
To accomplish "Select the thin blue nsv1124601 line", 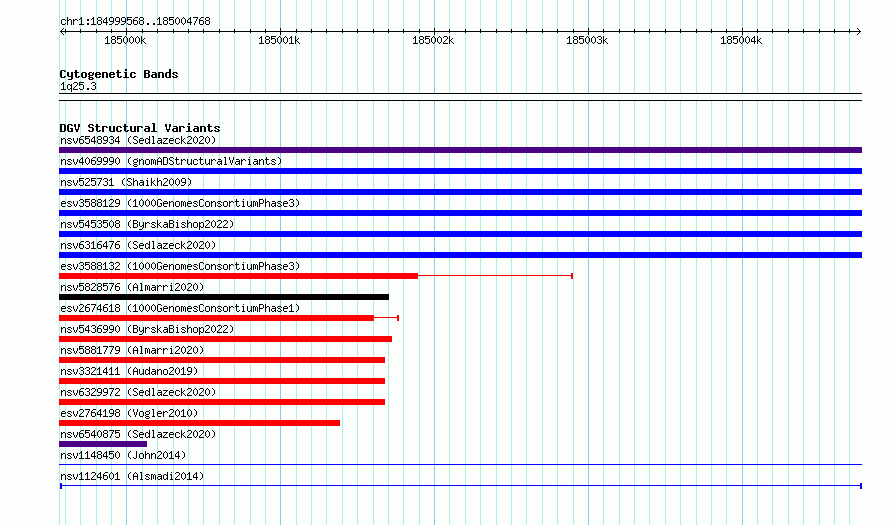I will 460,486.
